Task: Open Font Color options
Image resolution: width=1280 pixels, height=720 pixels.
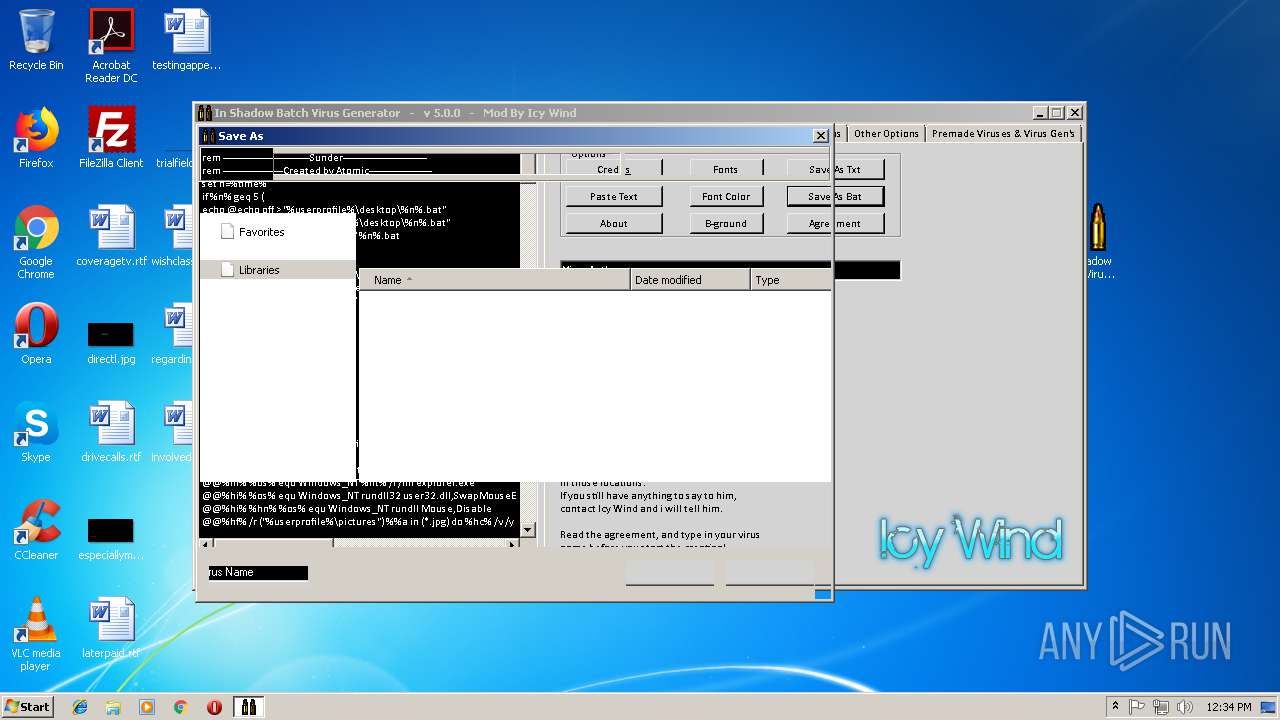Action: point(726,197)
